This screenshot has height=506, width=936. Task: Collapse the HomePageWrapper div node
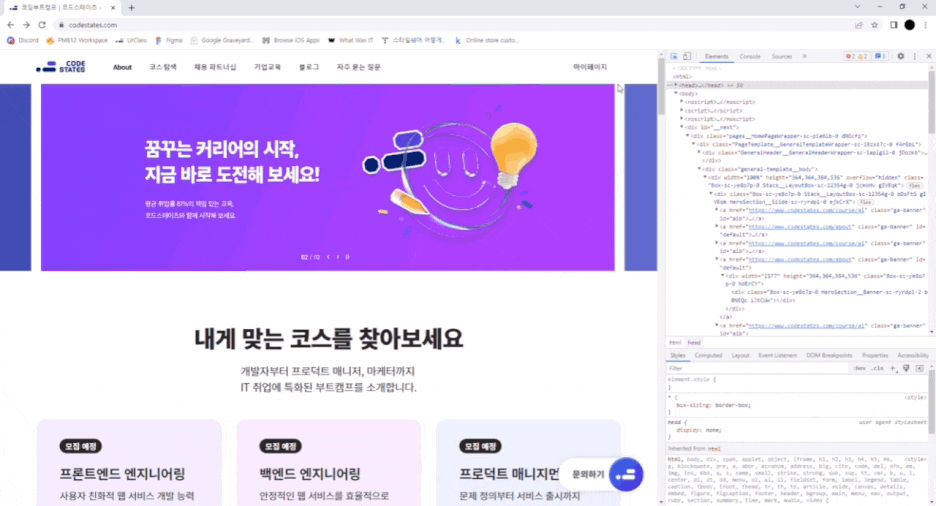coord(687,135)
